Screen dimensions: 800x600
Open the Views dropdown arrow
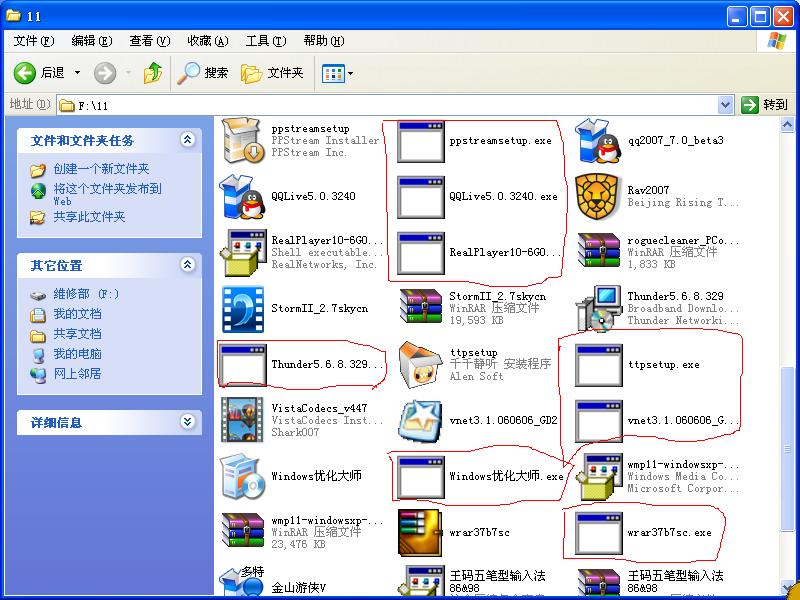coord(351,74)
